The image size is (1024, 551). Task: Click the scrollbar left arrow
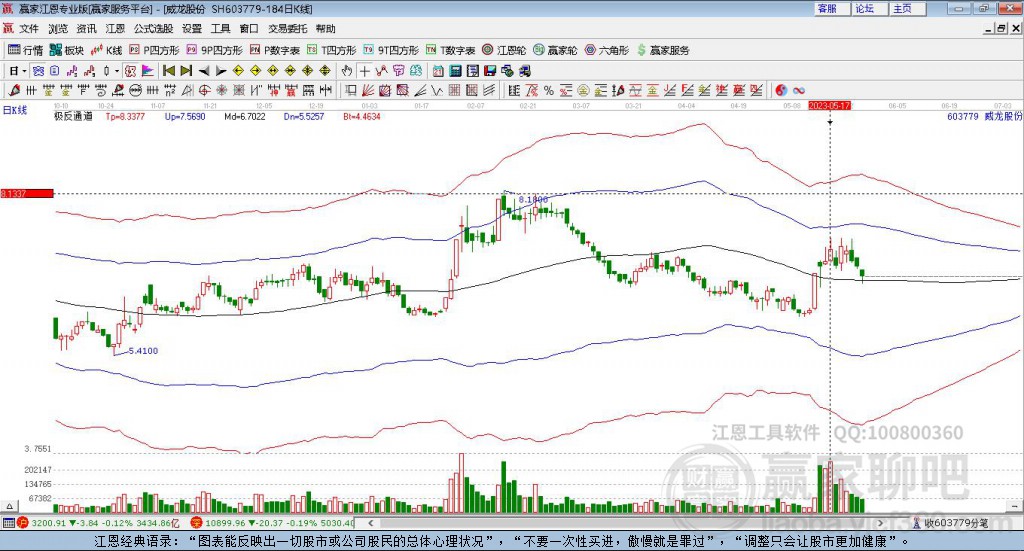(371, 523)
